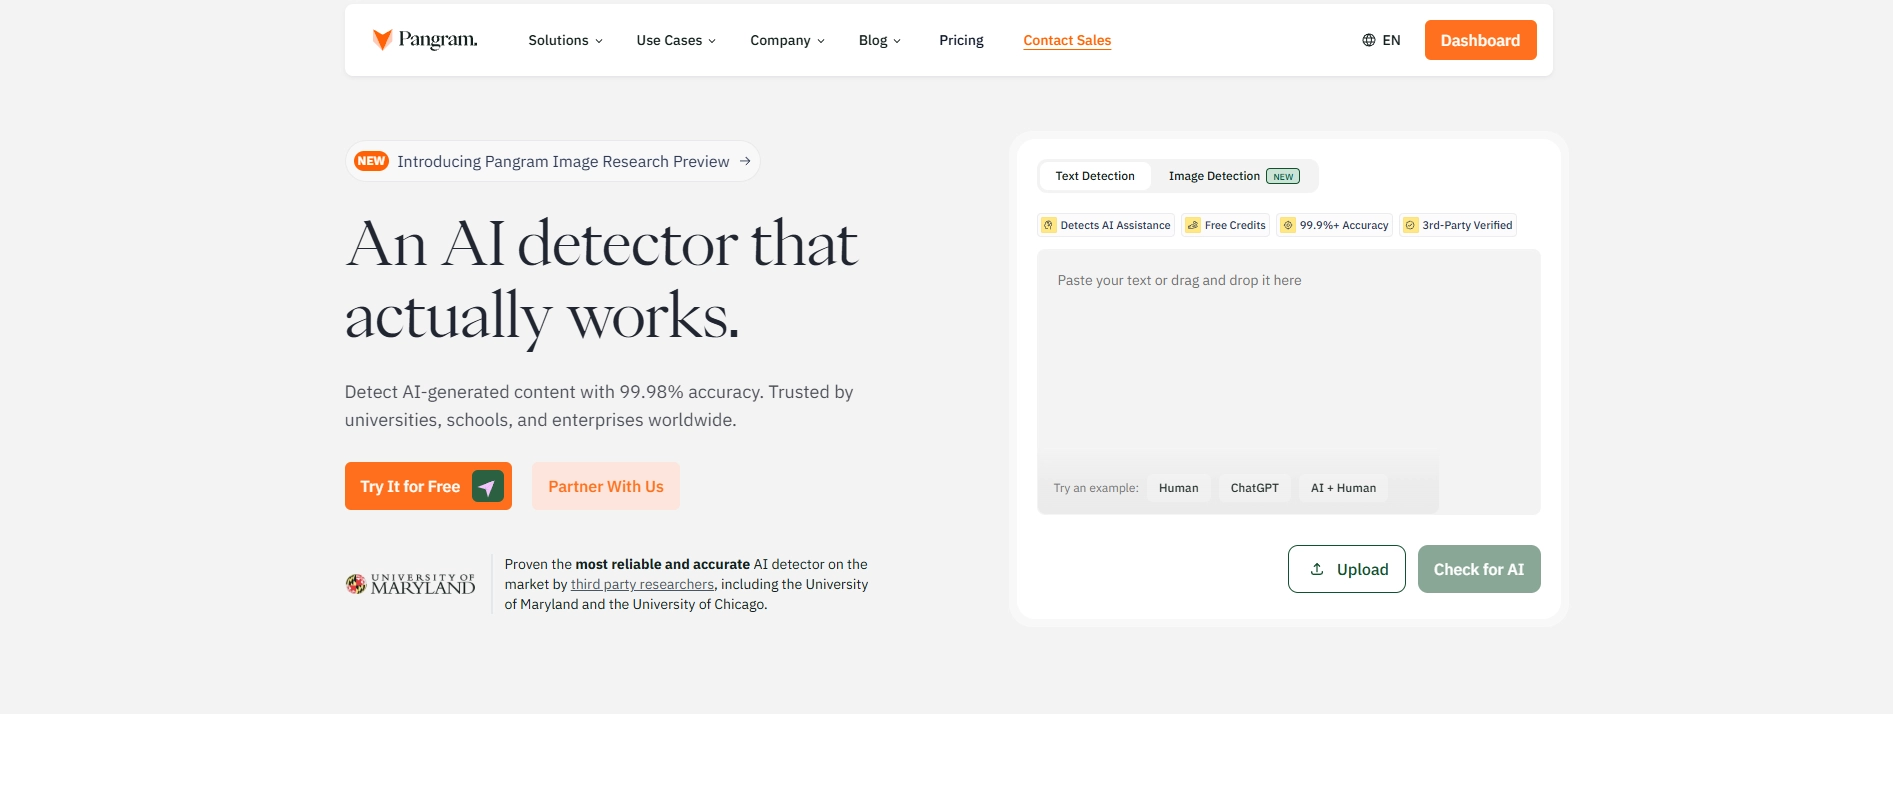
Task: Click the orange NEW badge in the banner
Action: [371, 161]
